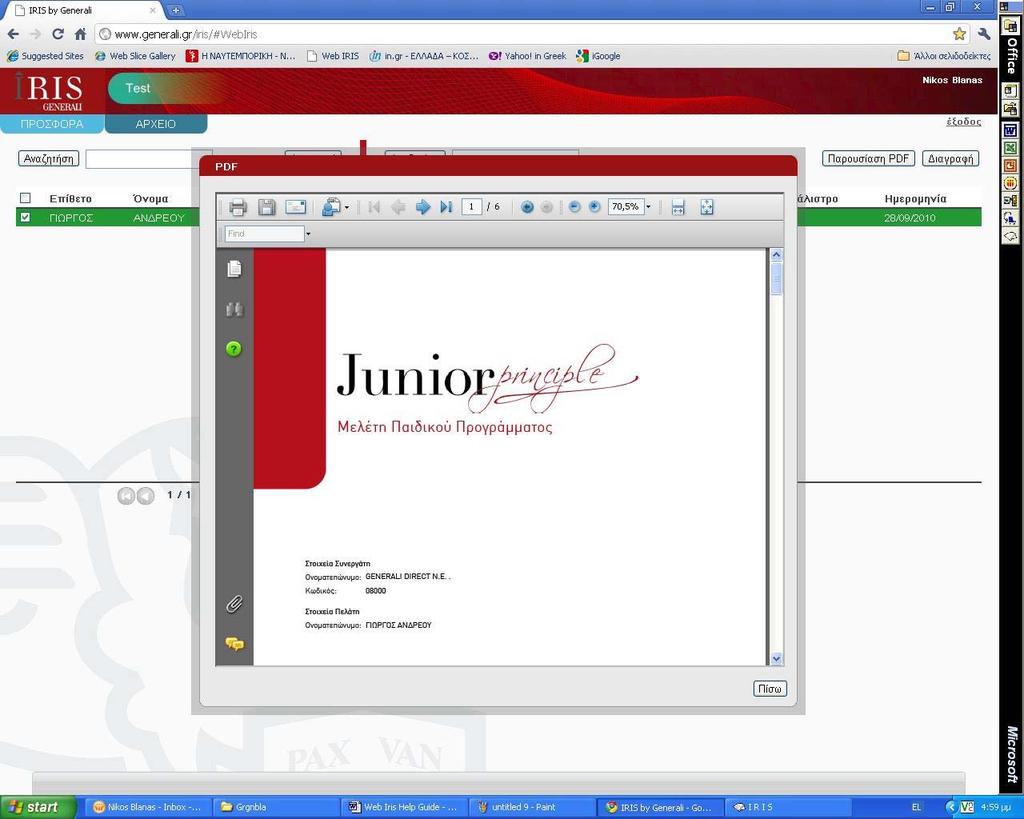Jump to last PDF page
Screen dimensions: 1024x819
[x=447, y=208]
